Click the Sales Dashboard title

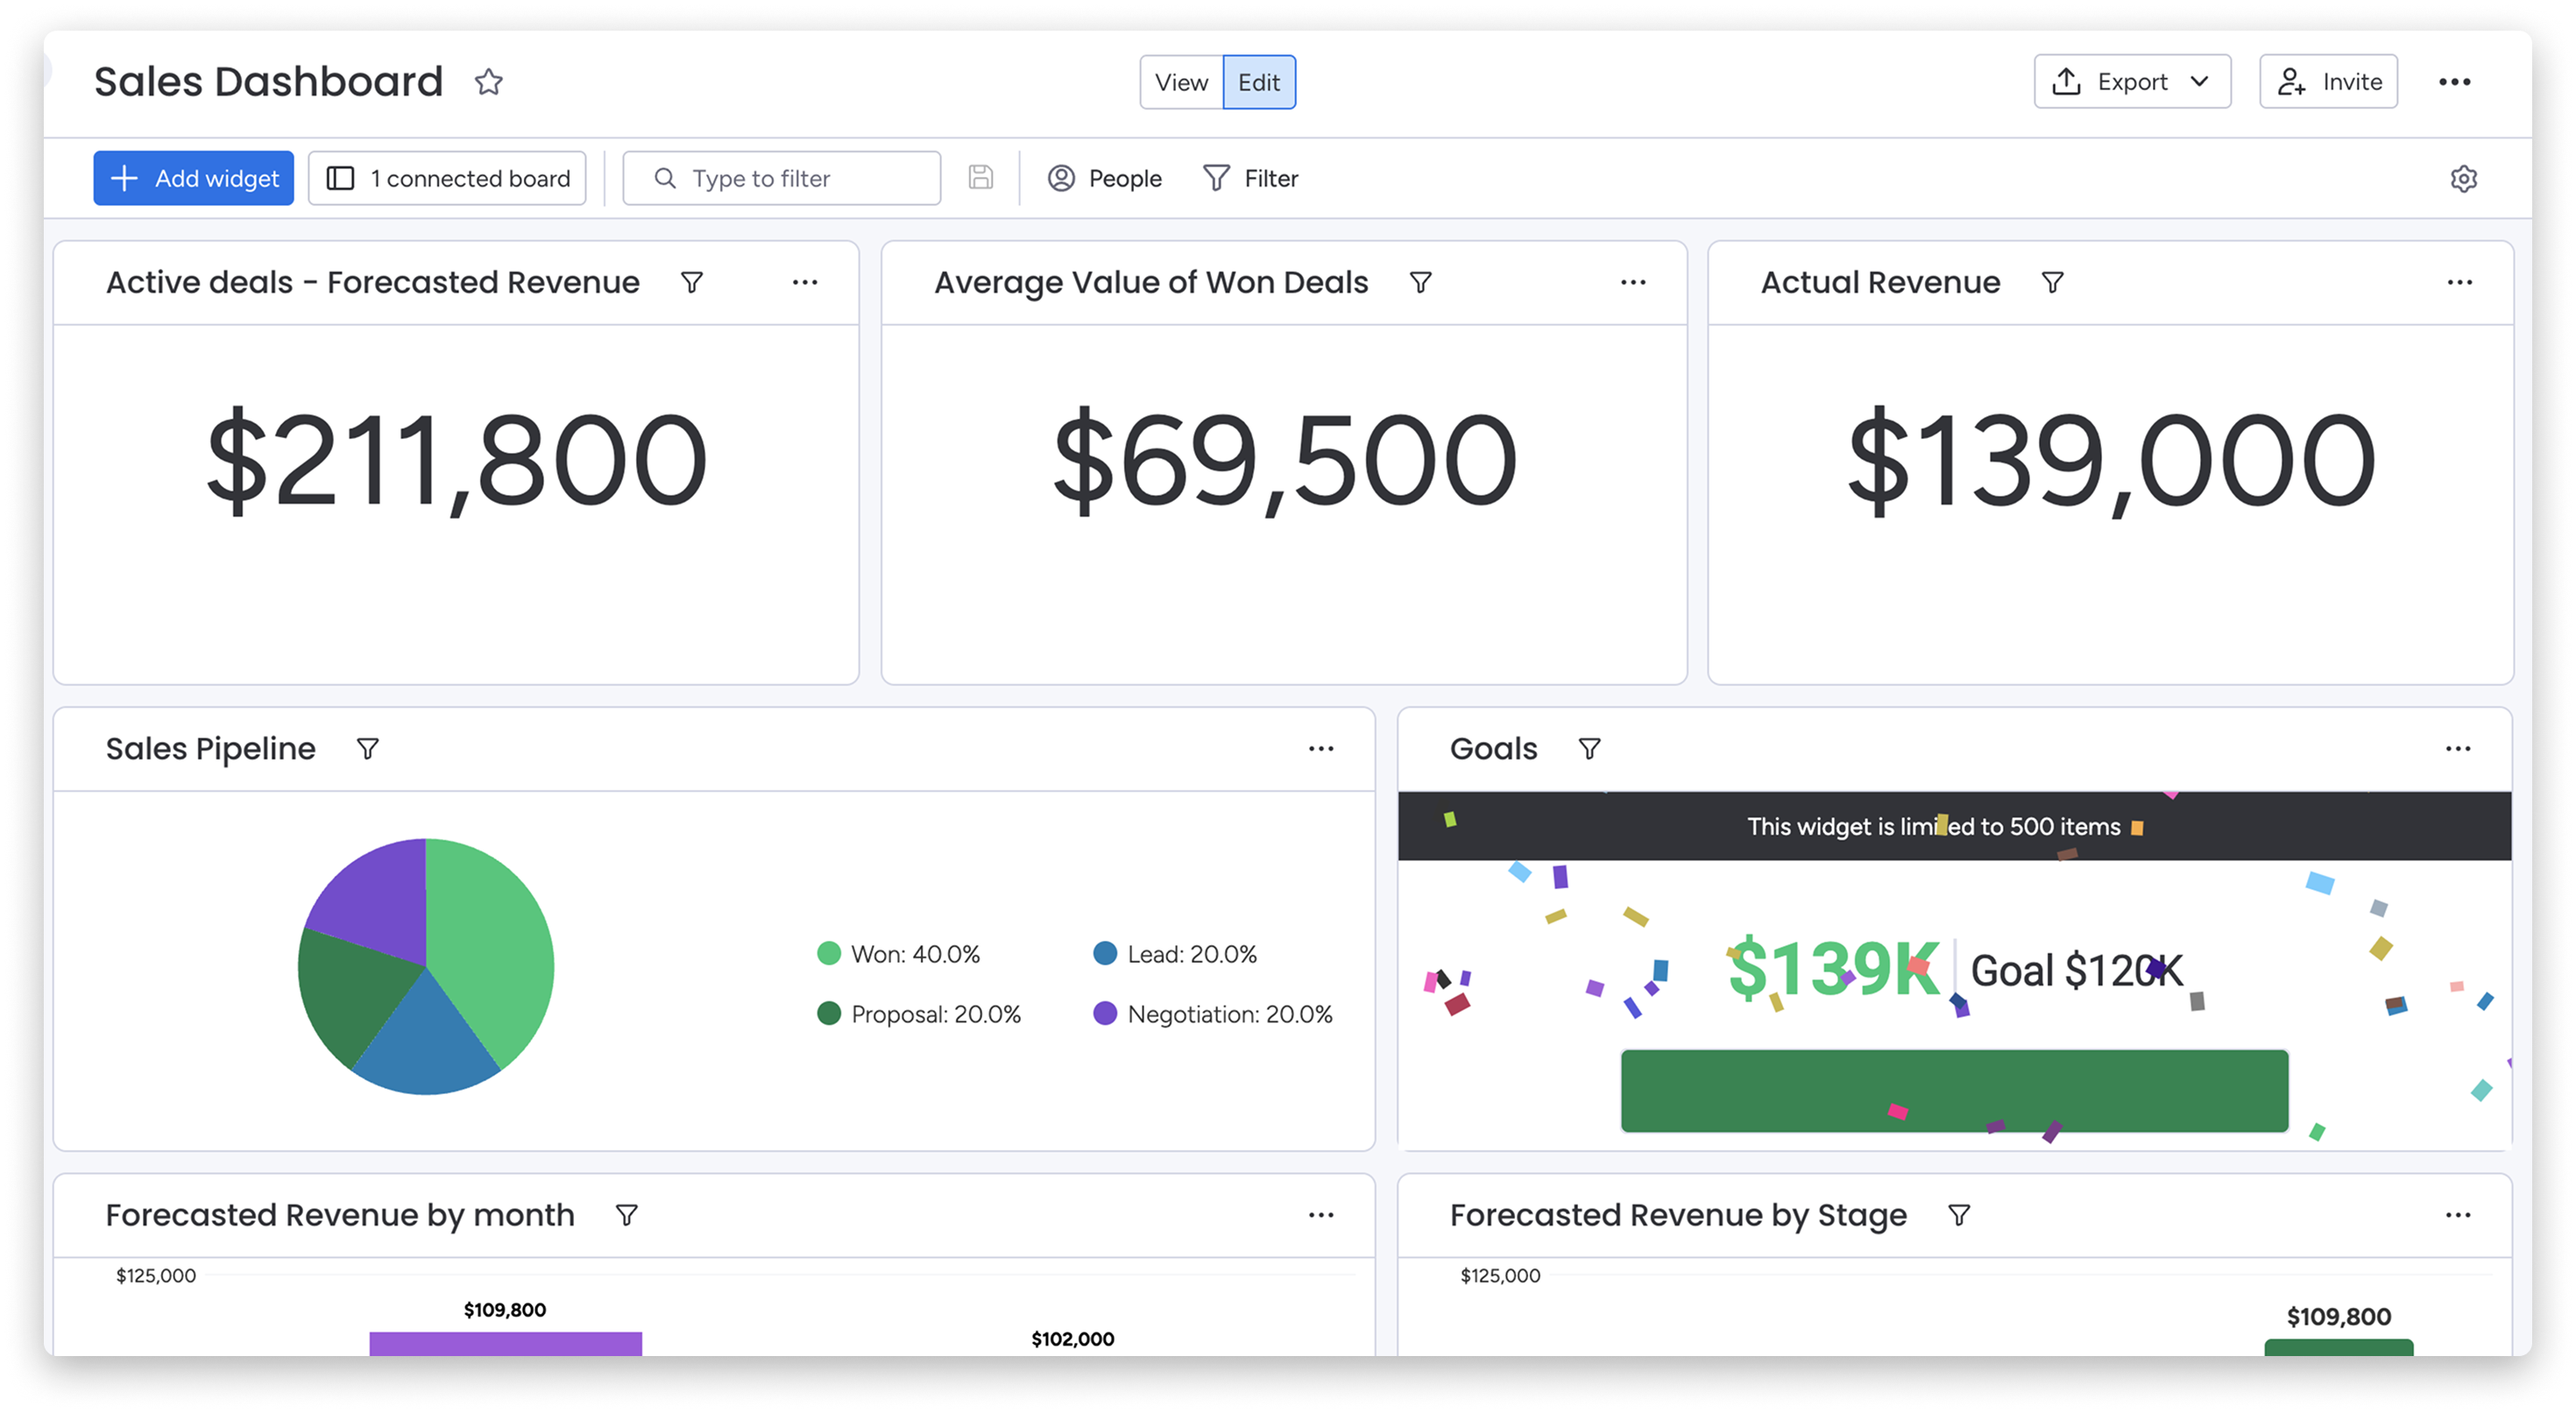(x=268, y=82)
